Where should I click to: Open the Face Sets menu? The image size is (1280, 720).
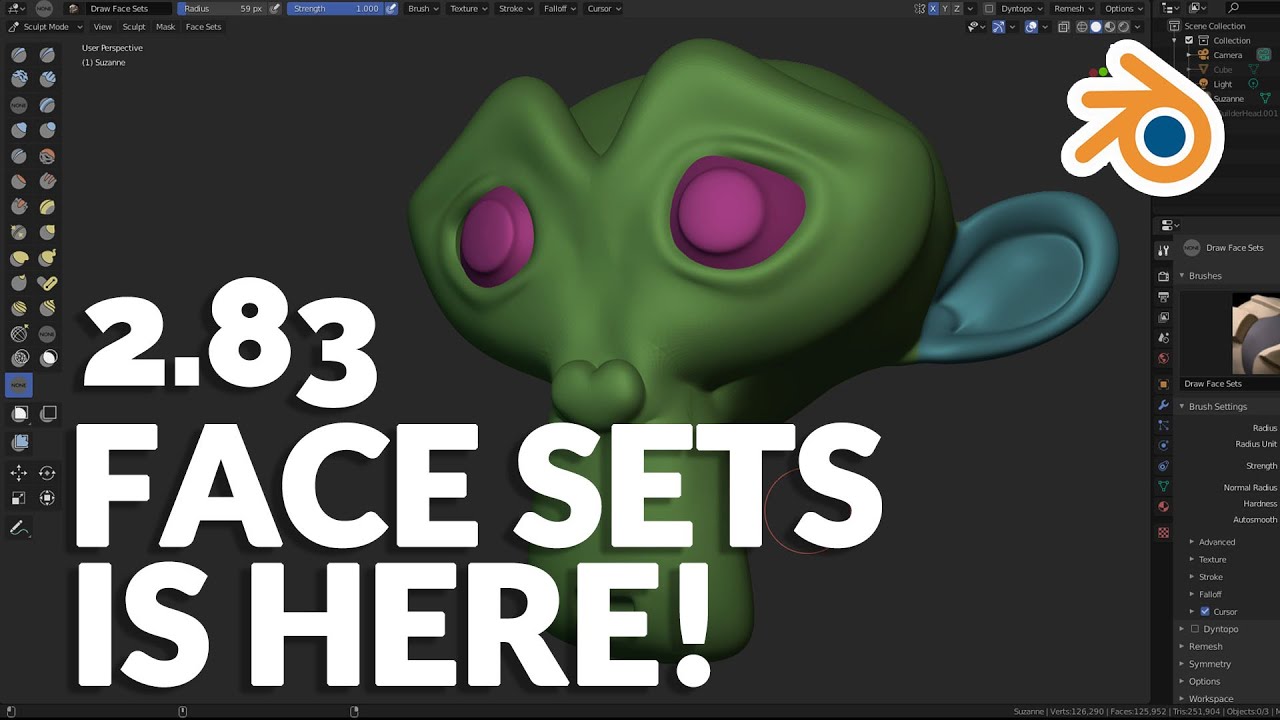pyautogui.click(x=203, y=27)
